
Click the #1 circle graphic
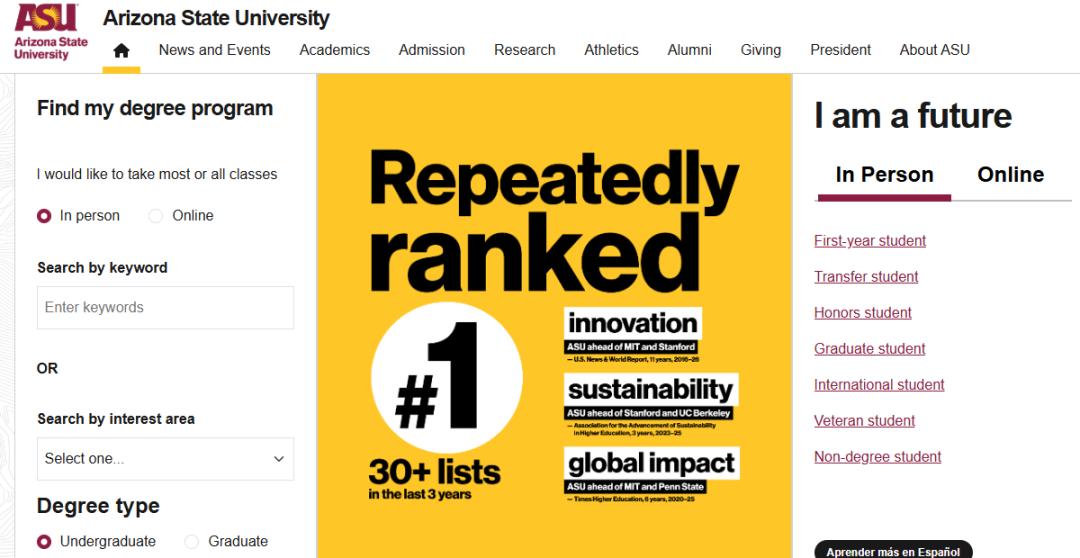pyautogui.click(x=446, y=378)
